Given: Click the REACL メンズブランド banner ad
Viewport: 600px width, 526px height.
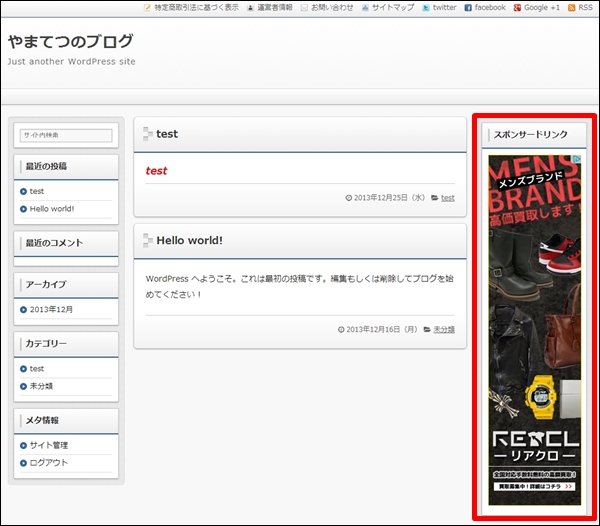Looking at the screenshot, I should coord(535,330).
